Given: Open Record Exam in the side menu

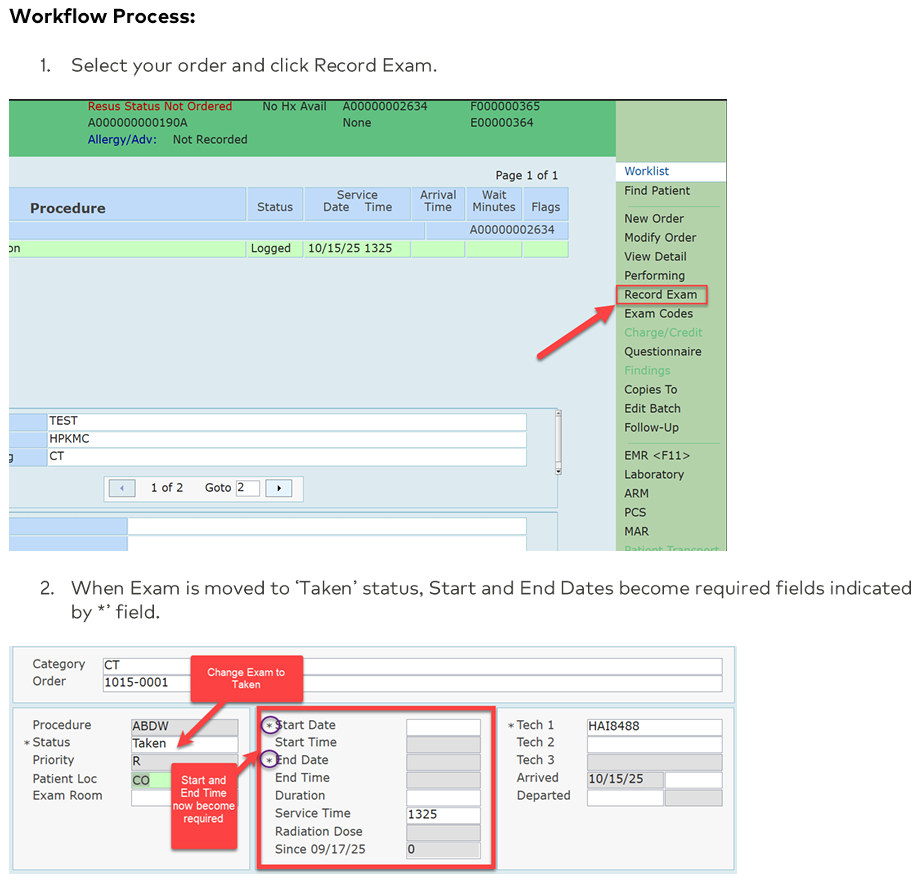Looking at the screenshot, I should coord(661,295).
